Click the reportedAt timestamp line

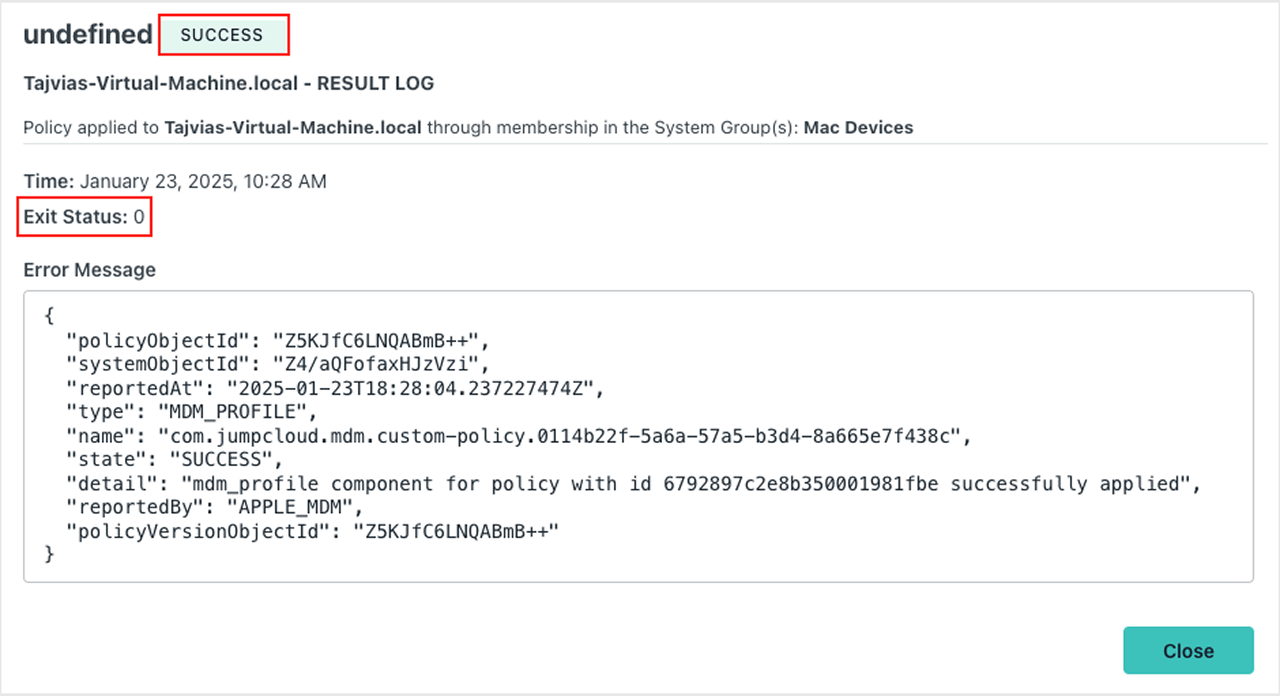pyautogui.click(x=335, y=386)
